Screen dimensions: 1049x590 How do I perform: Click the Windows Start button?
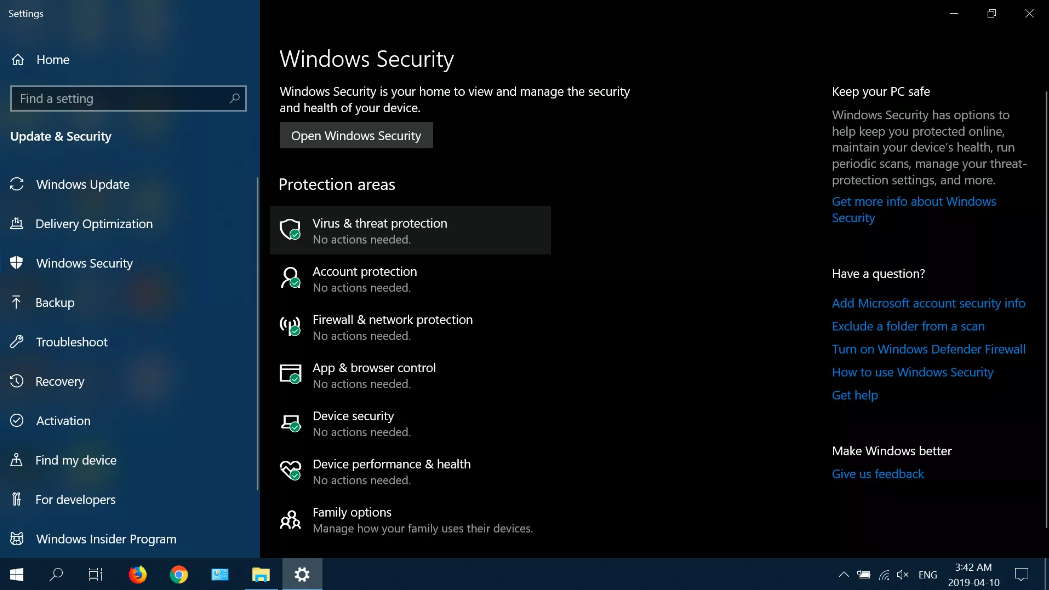[17, 575]
